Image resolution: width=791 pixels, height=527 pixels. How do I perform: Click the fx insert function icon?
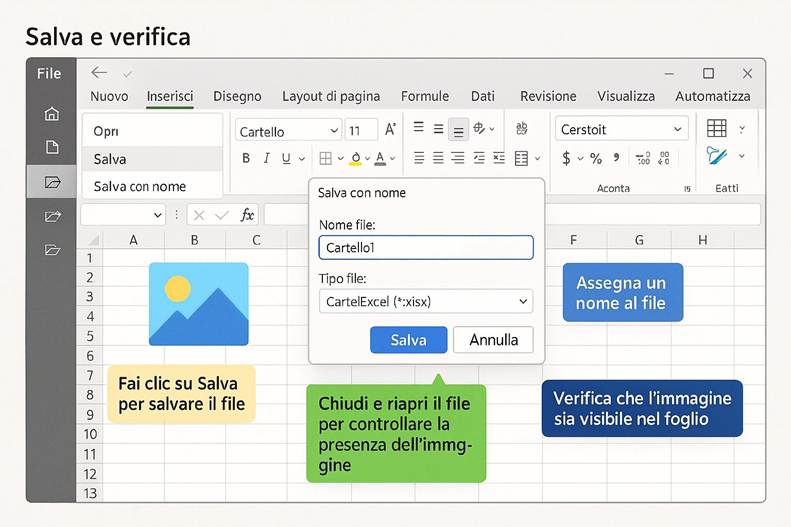pos(247,215)
